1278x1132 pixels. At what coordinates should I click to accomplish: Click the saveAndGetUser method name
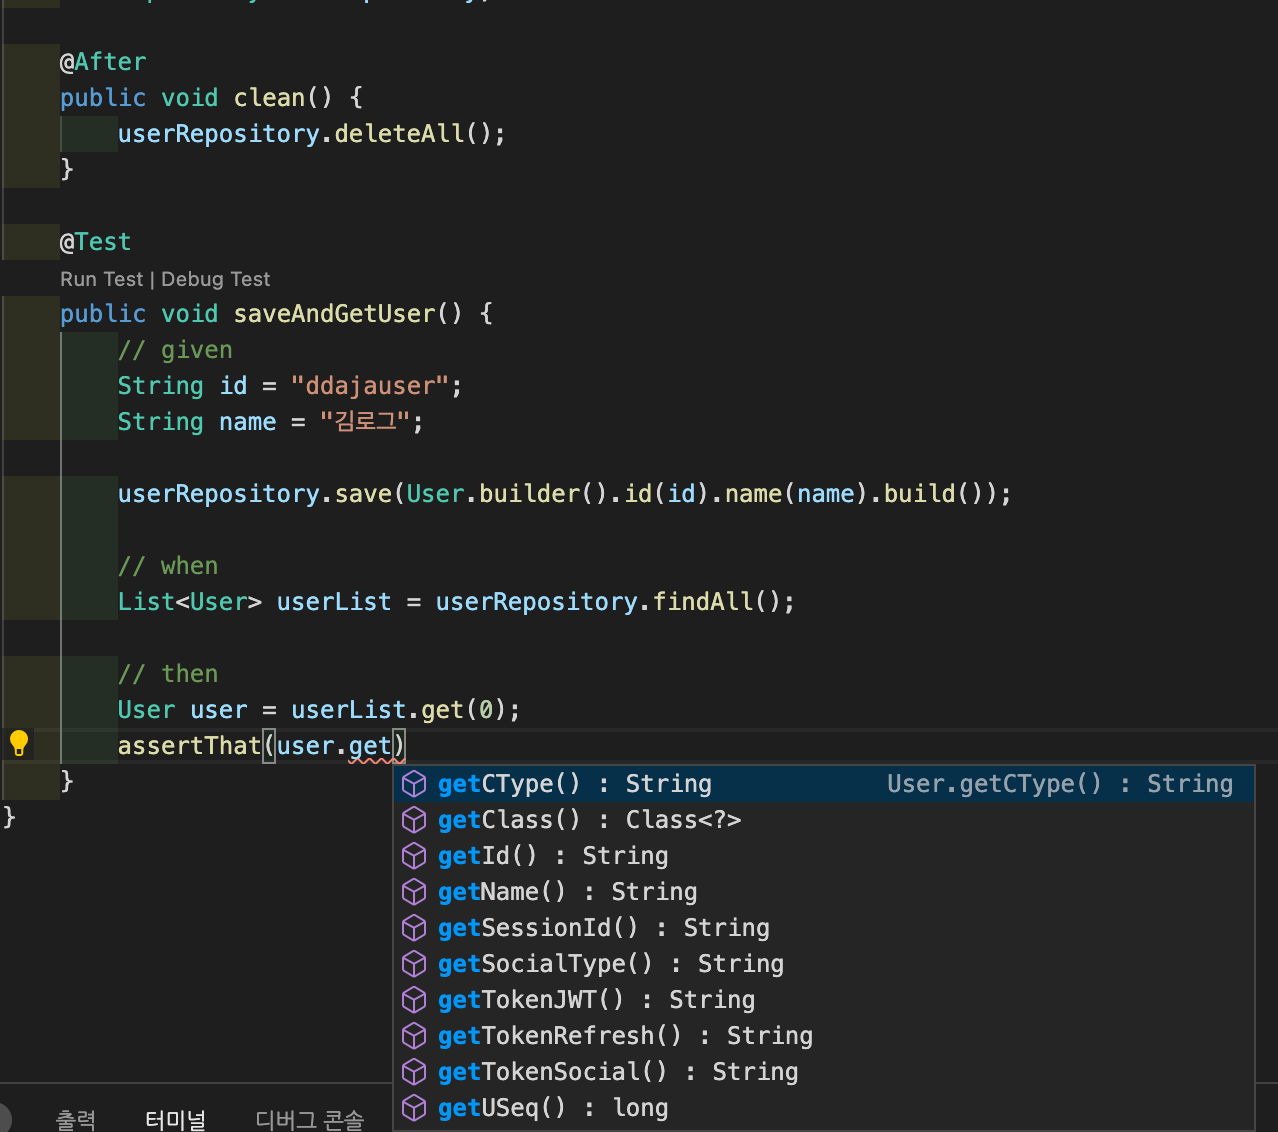[x=335, y=314]
